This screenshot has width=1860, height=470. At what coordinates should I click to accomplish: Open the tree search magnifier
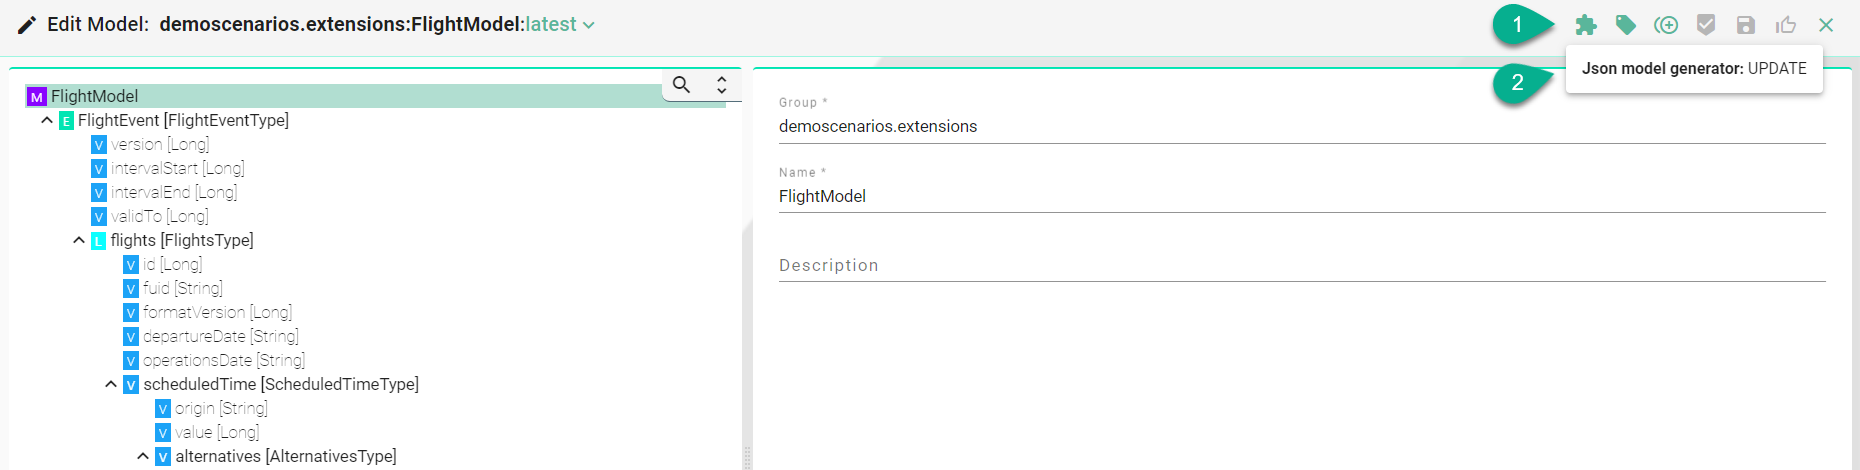pyautogui.click(x=681, y=85)
